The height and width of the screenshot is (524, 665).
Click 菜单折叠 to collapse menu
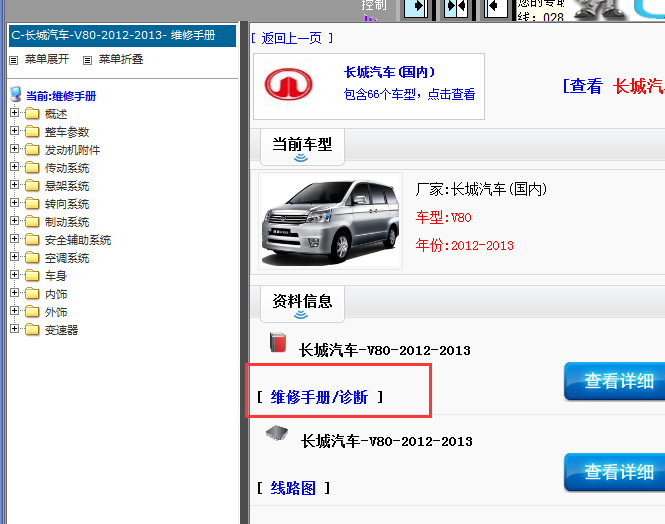pos(121,59)
